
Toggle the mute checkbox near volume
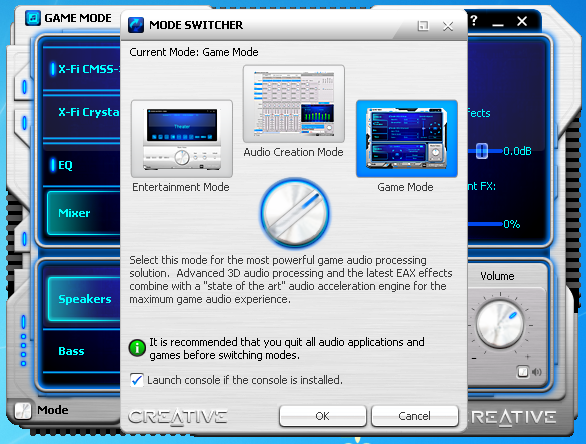point(522,372)
